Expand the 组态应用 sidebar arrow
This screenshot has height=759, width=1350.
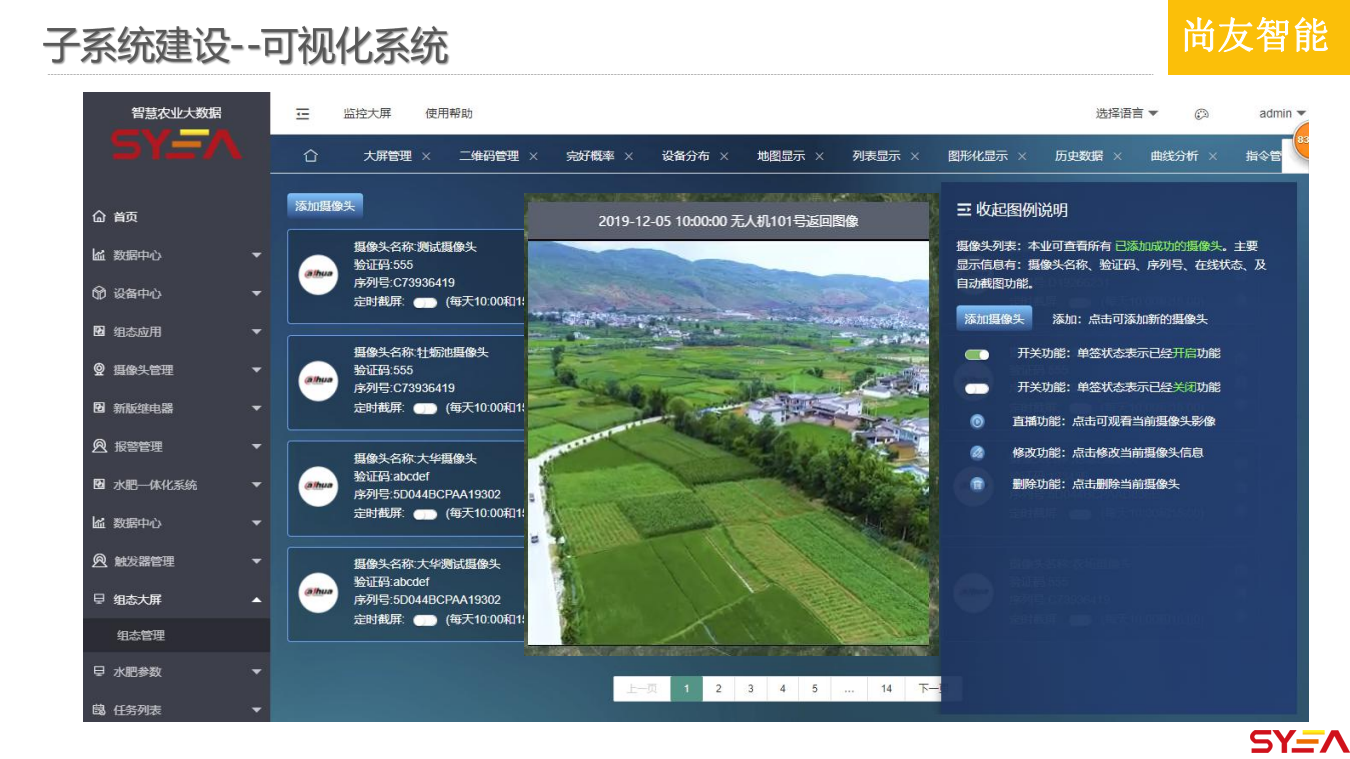pyautogui.click(x=256, y=332)
